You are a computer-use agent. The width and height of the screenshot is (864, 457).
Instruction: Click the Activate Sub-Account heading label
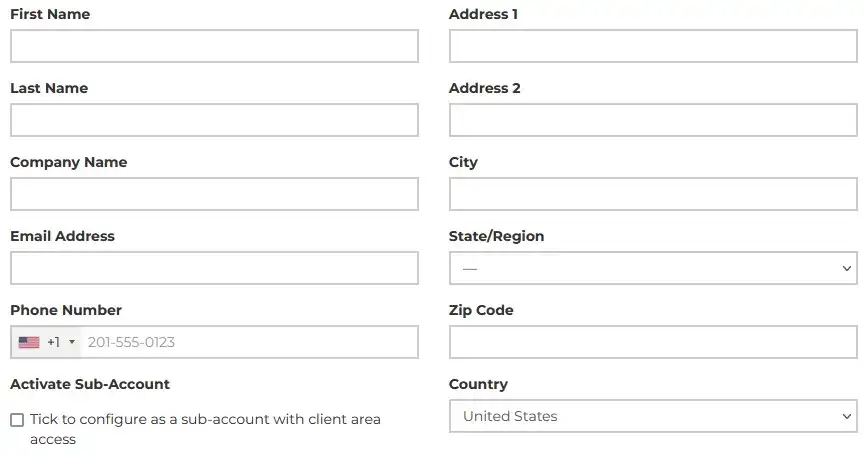(x=90, y=384)
